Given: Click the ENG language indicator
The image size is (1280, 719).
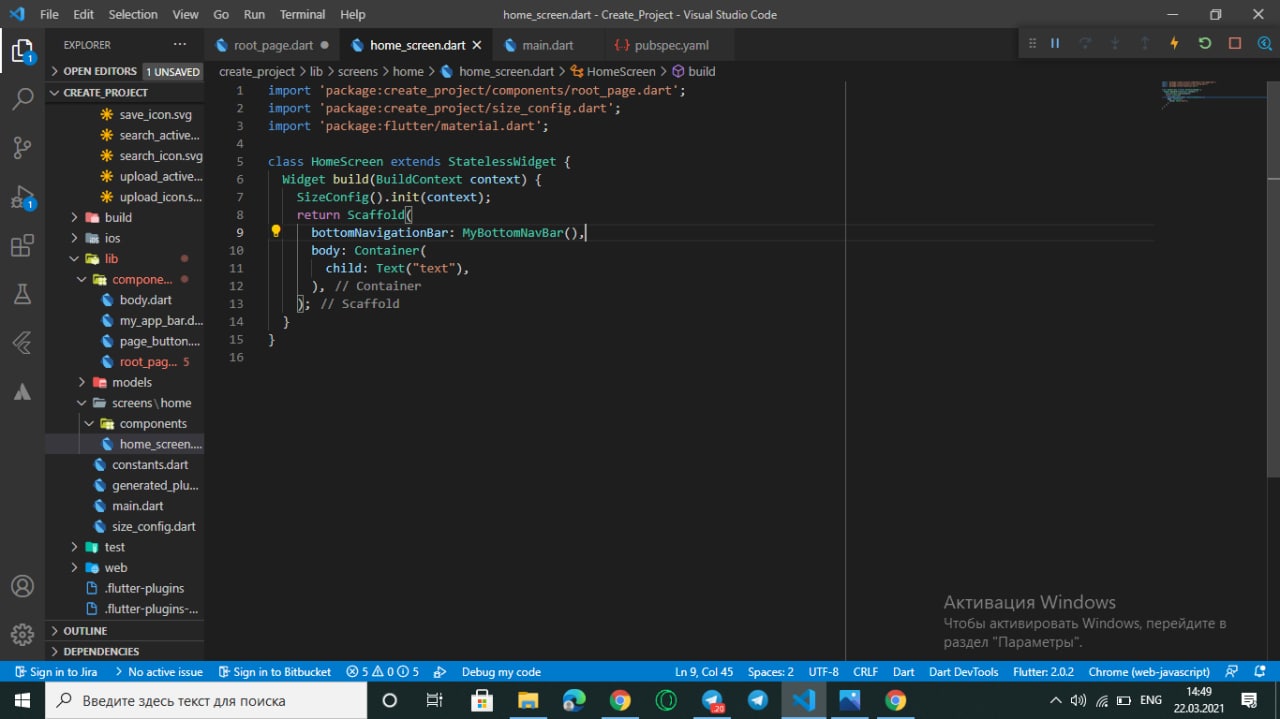Looking at the screenshot, I should [x=1150, y=700].
